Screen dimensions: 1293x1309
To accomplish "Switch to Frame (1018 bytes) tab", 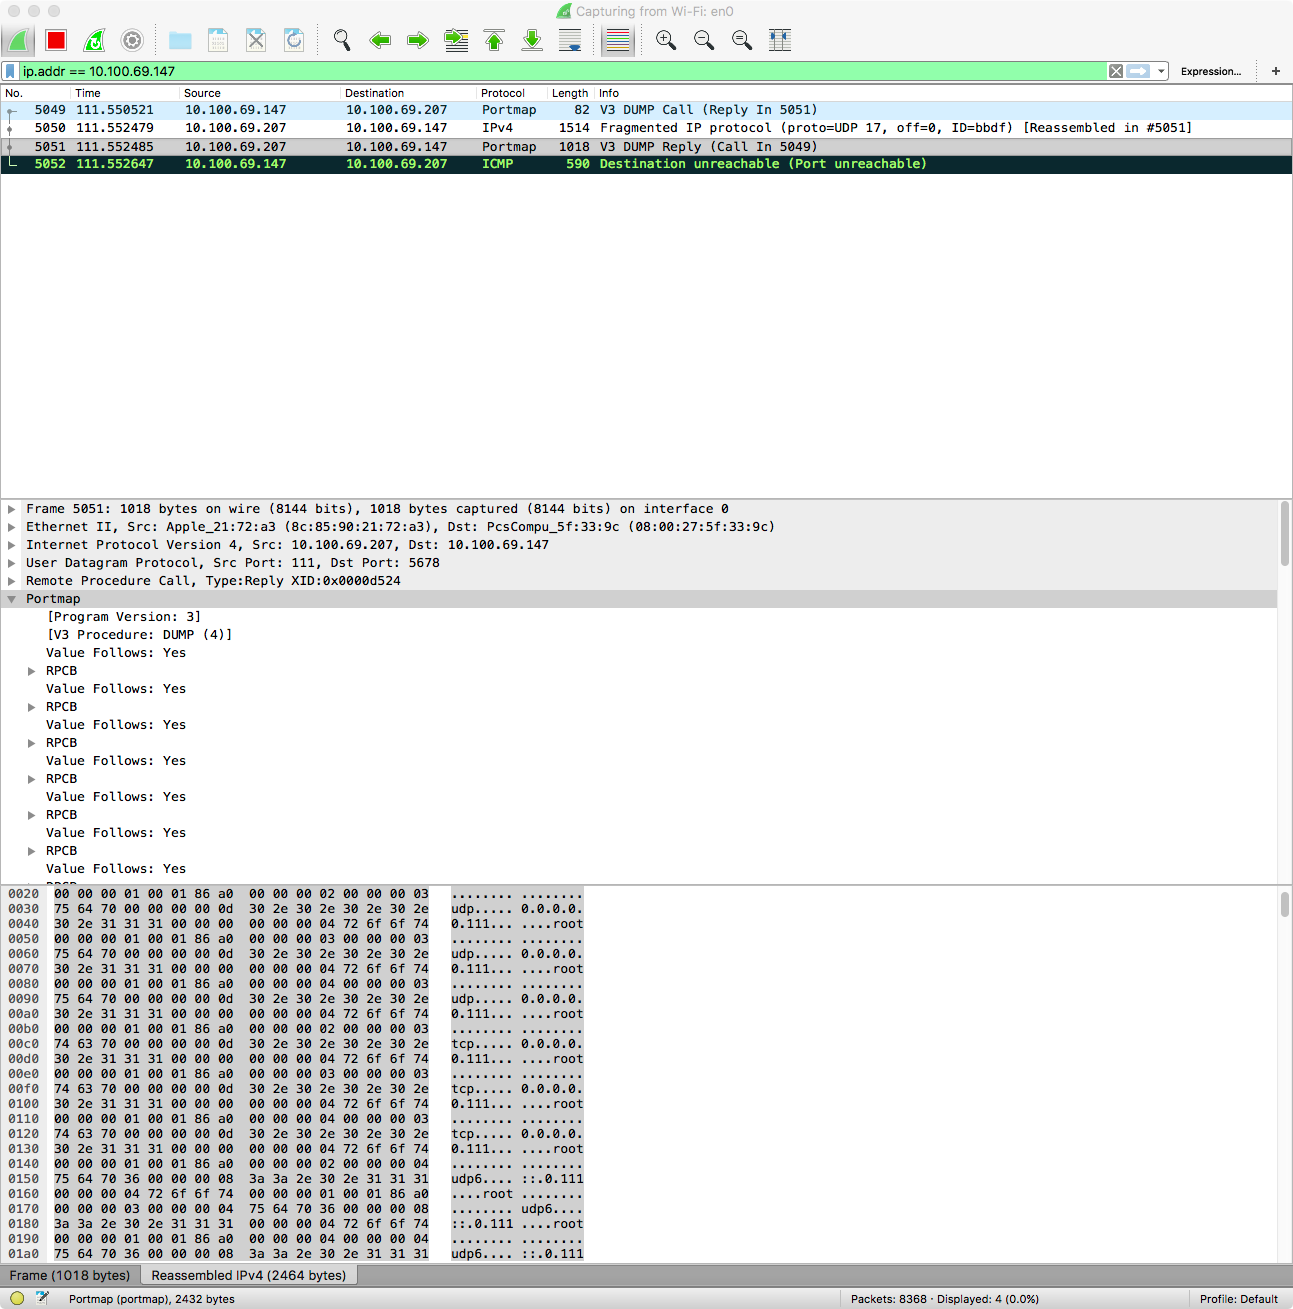I will click(x=70, y=1275).
